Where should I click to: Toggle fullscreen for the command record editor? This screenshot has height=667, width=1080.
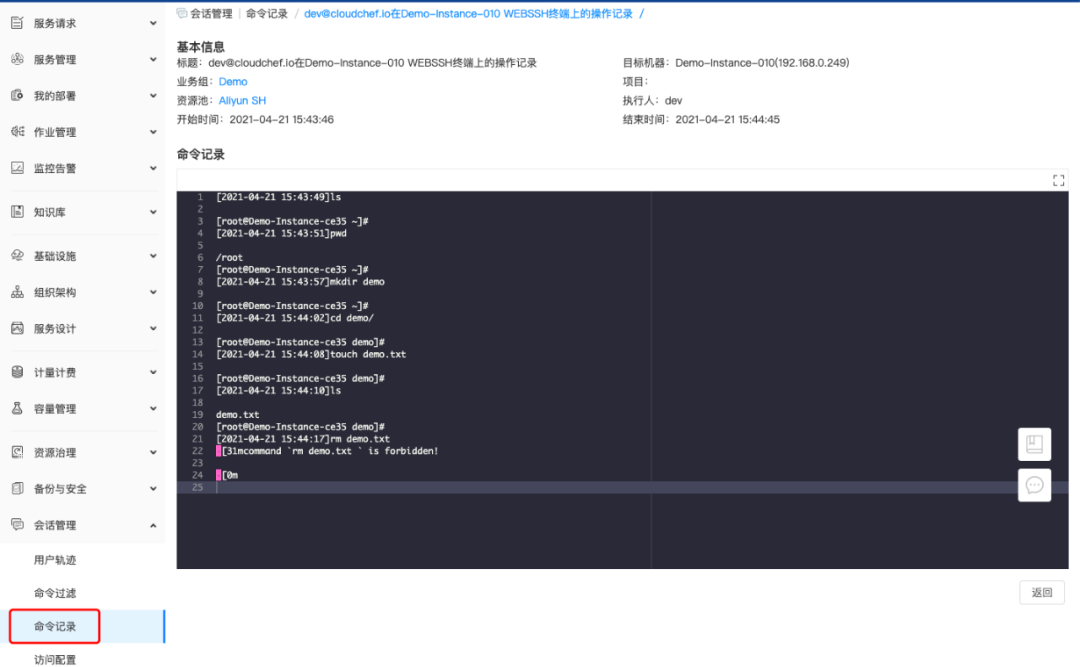click(x=1059, y=181)
